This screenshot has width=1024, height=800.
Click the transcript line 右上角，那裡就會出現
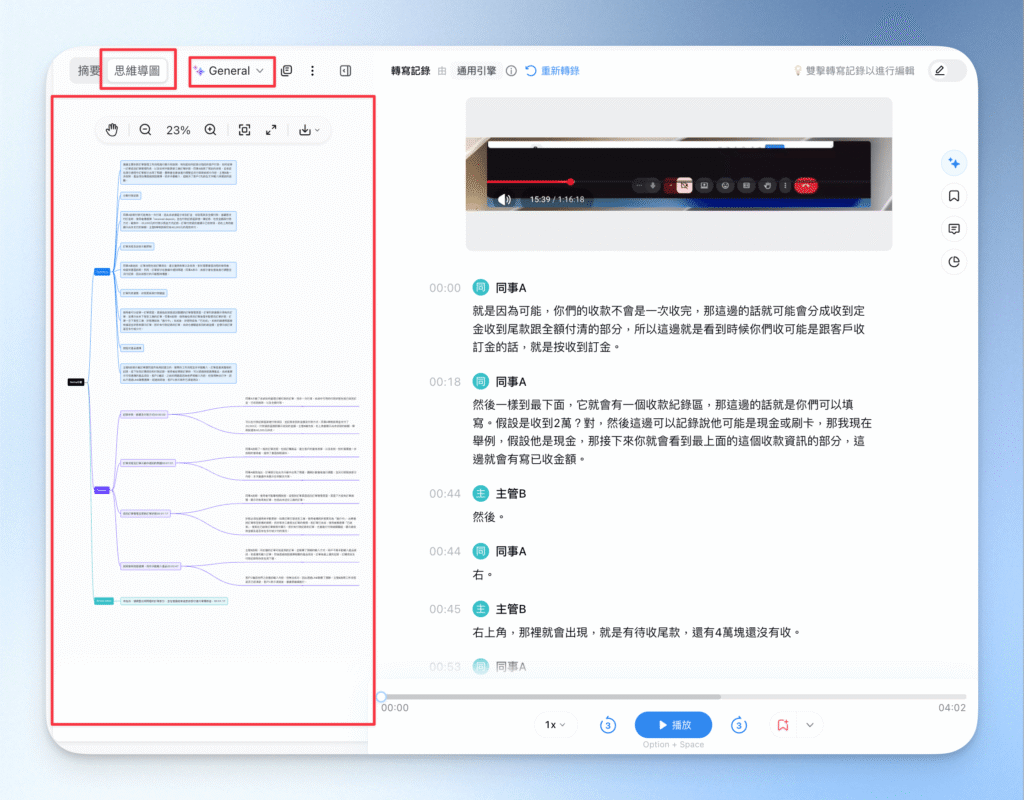[x=637, y=632]
